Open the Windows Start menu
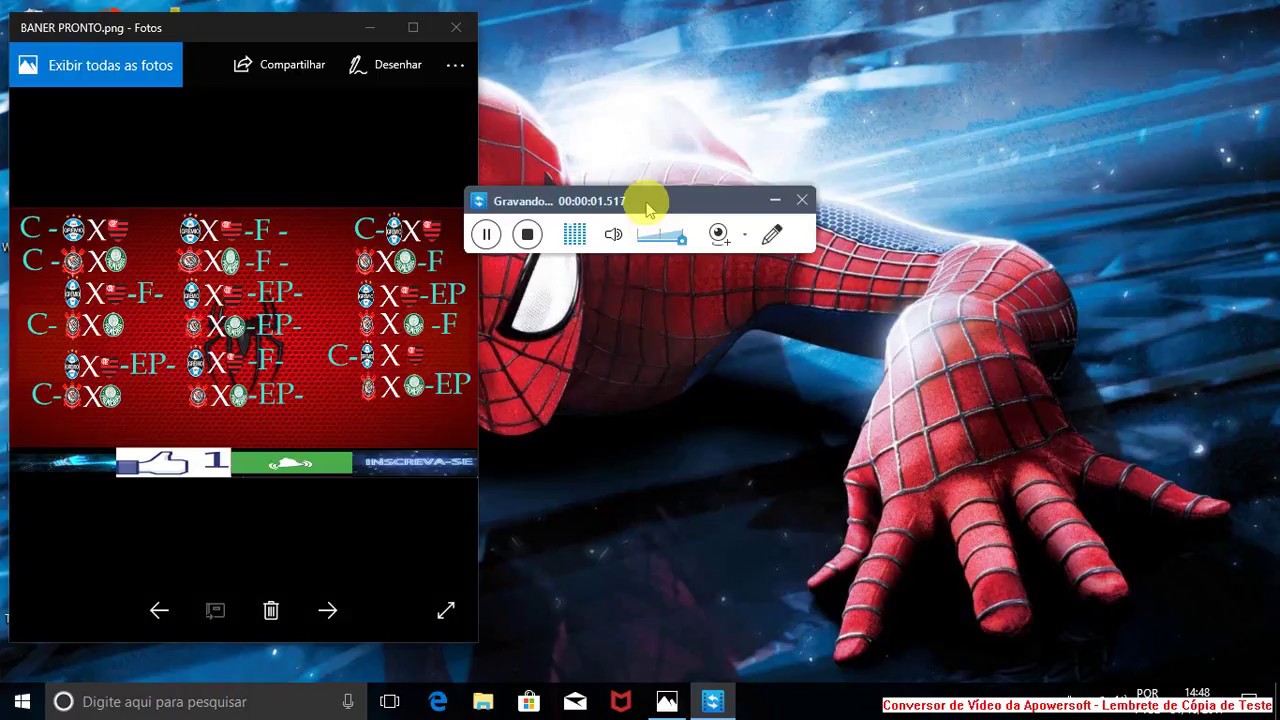The width and height of the screenshot is (1280, 720). pyautogui.click(x=22, y=702)
